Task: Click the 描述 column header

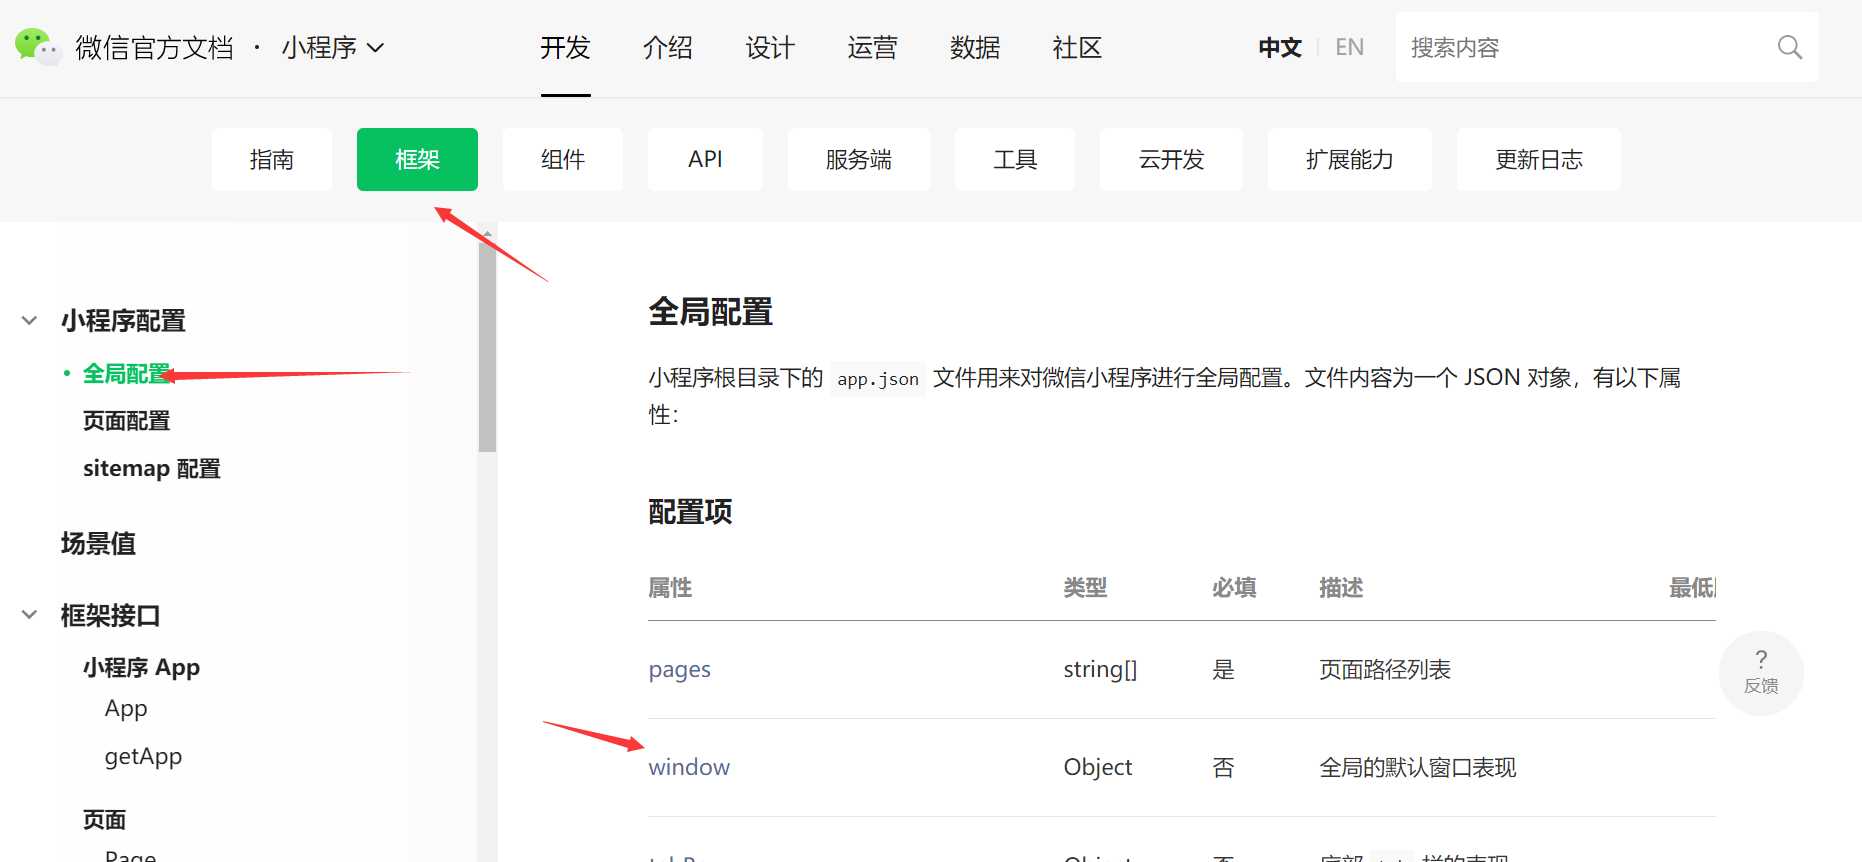Action: [x=1341, y=588]
